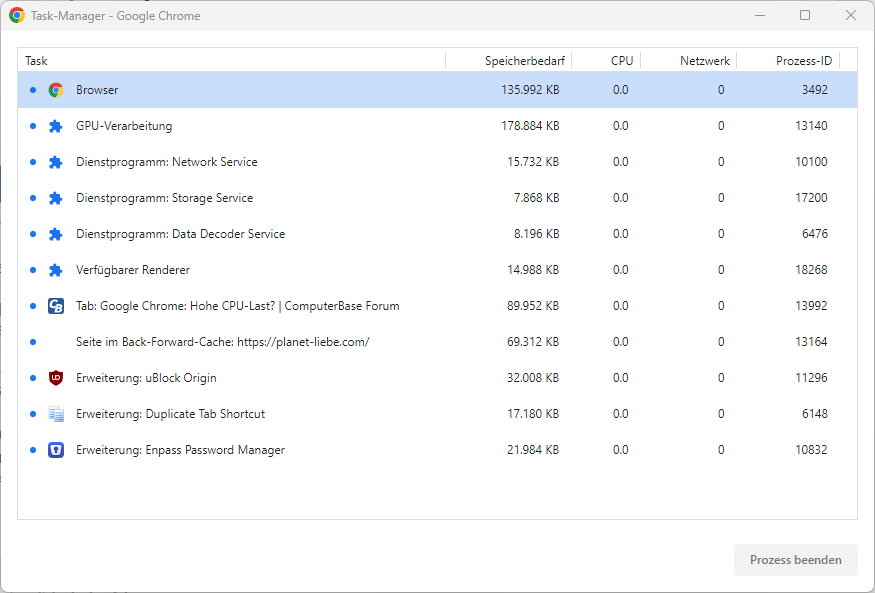Select Dienstprogramm: Data Decoder Service row
Viewport: 875px width, 593px height.
pos(438,234)
